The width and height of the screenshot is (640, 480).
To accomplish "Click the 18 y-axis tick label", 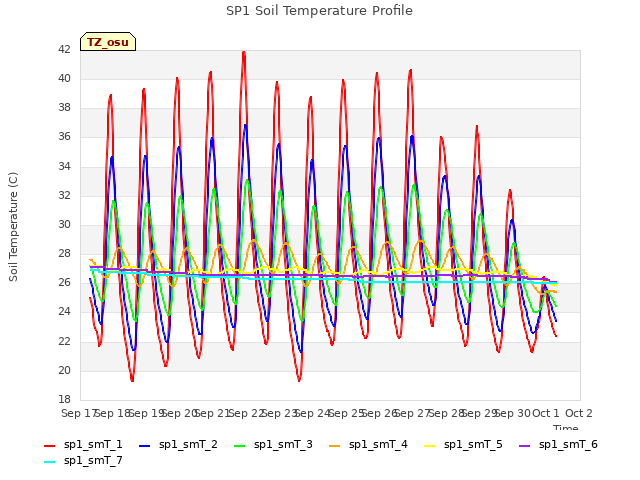I will coord(64,399).
